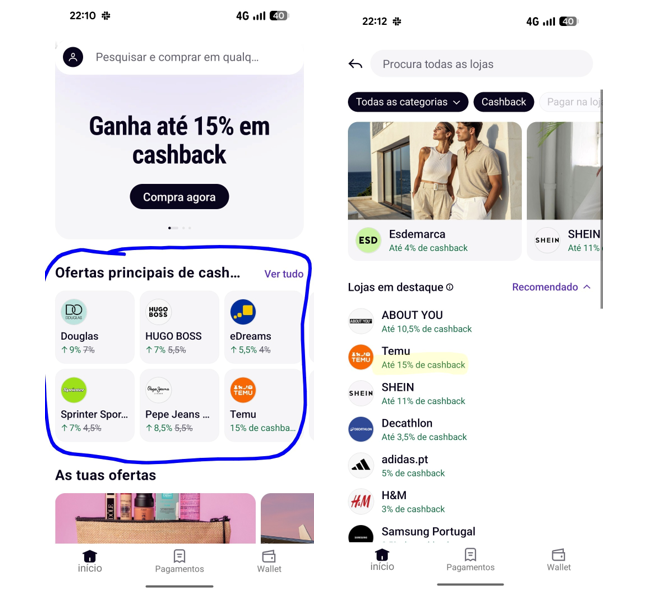Click the info icon beside Lojas em destaque
Screen dimensions: 650x595
(450, 287)
